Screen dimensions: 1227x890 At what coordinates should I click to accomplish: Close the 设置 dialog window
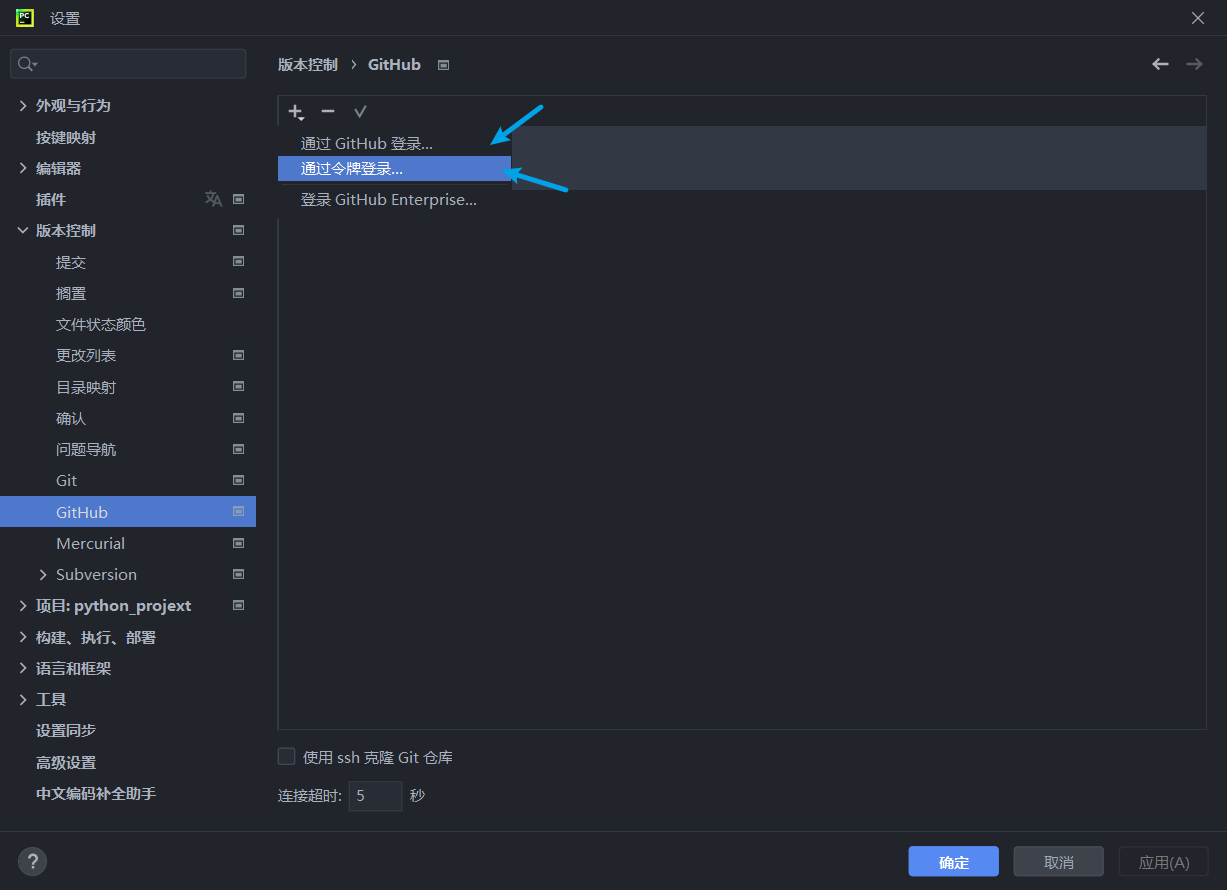(x=1198, y=18)
